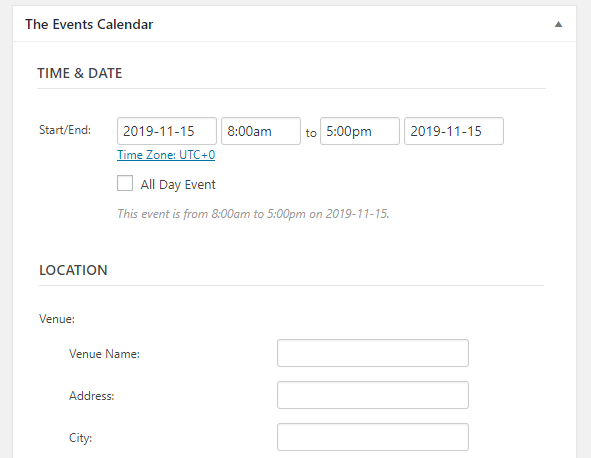Image resolution: width=591 pixels, height=458 pixels.
Task: Open the Time Zone: UTC+0 link
Action: click(x=166, y=155)
